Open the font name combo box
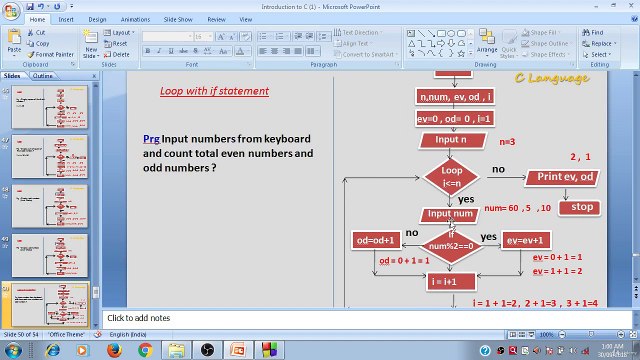This screenshot has width=640, height=360. point(167,37)
